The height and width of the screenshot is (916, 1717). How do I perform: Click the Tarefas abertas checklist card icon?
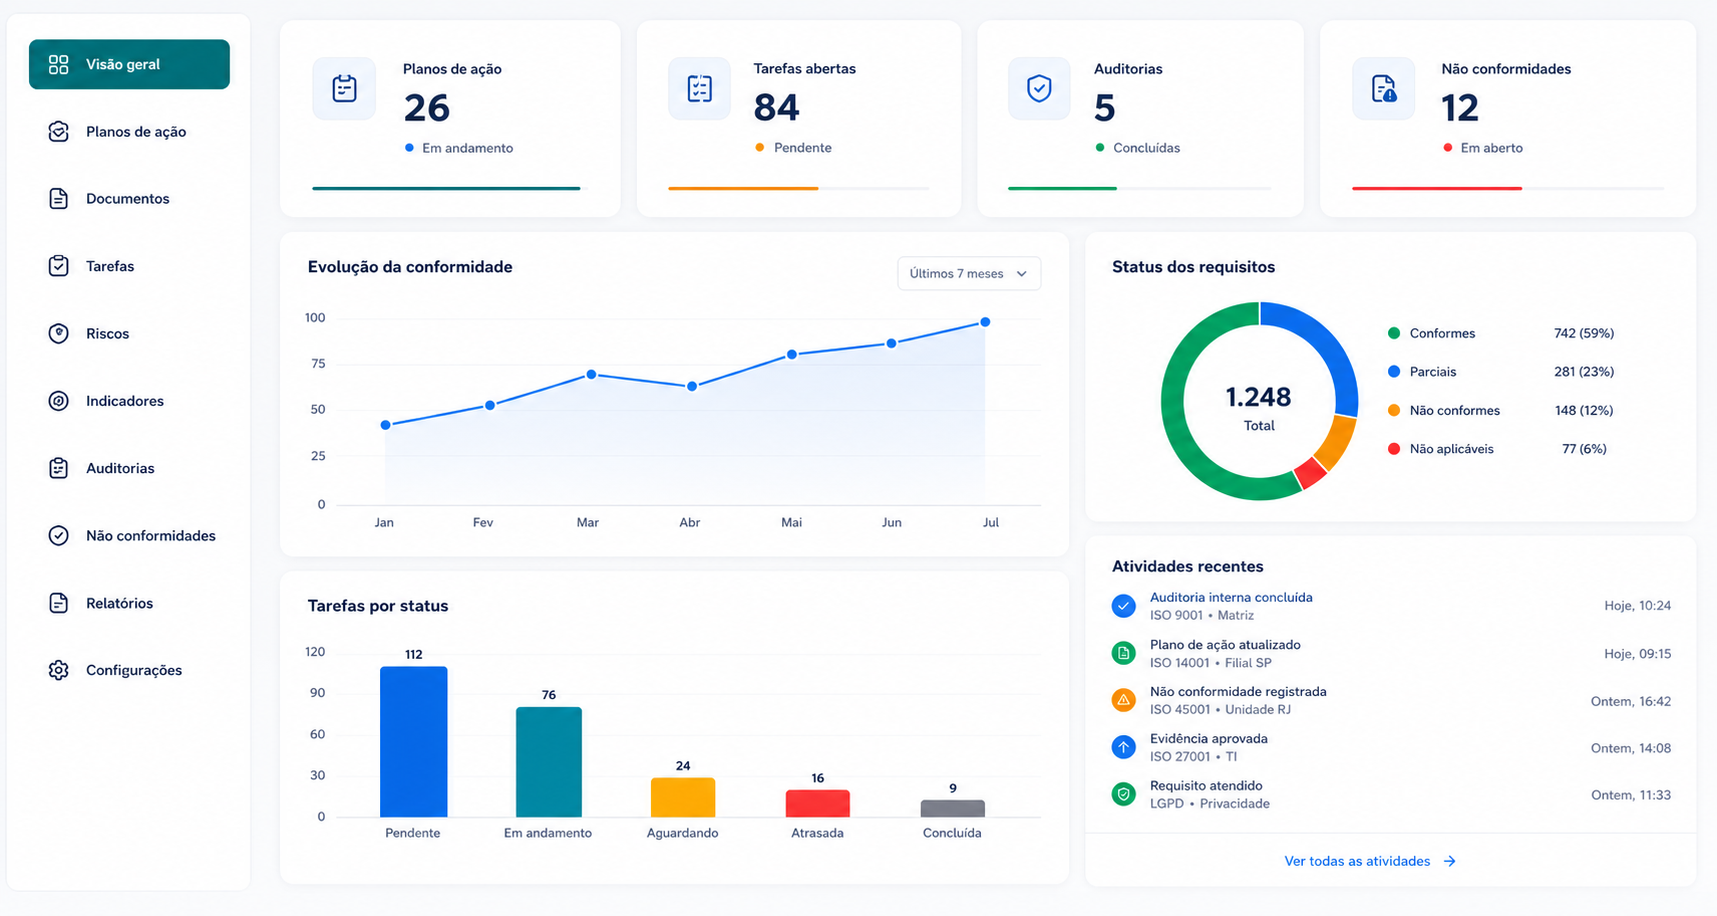[699, 88]
